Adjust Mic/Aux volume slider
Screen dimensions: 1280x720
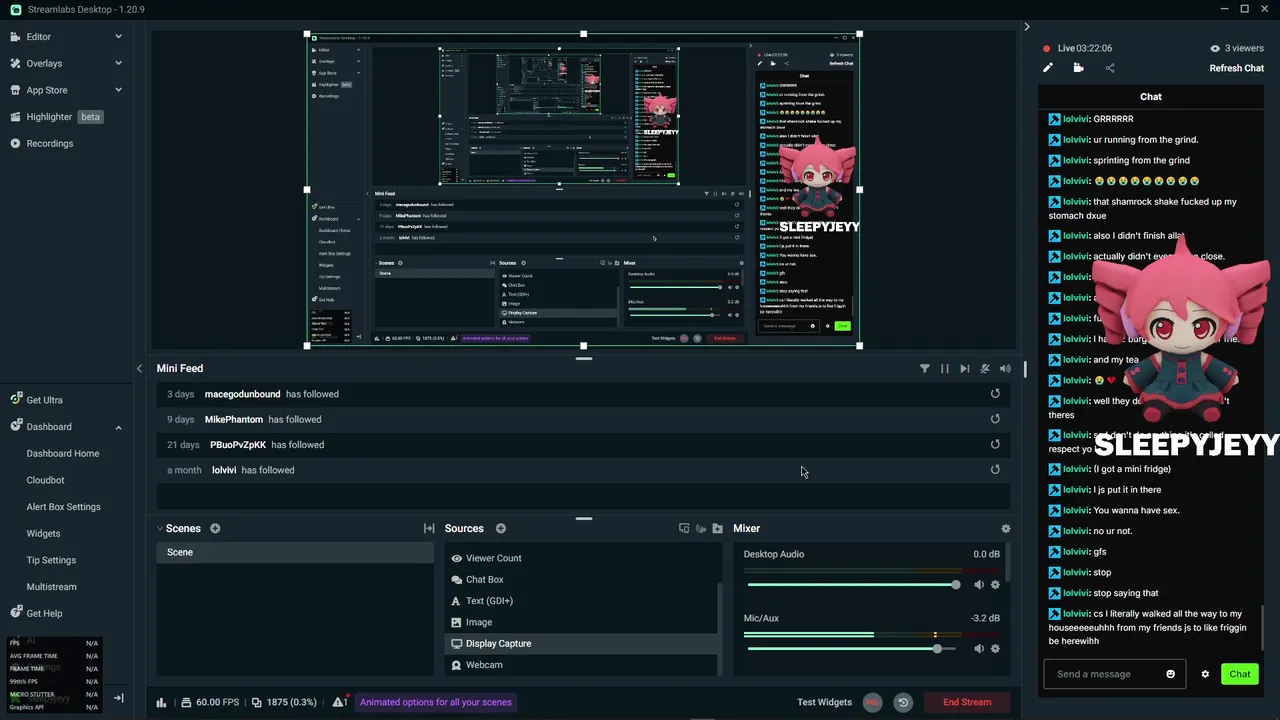click(853, 649)
